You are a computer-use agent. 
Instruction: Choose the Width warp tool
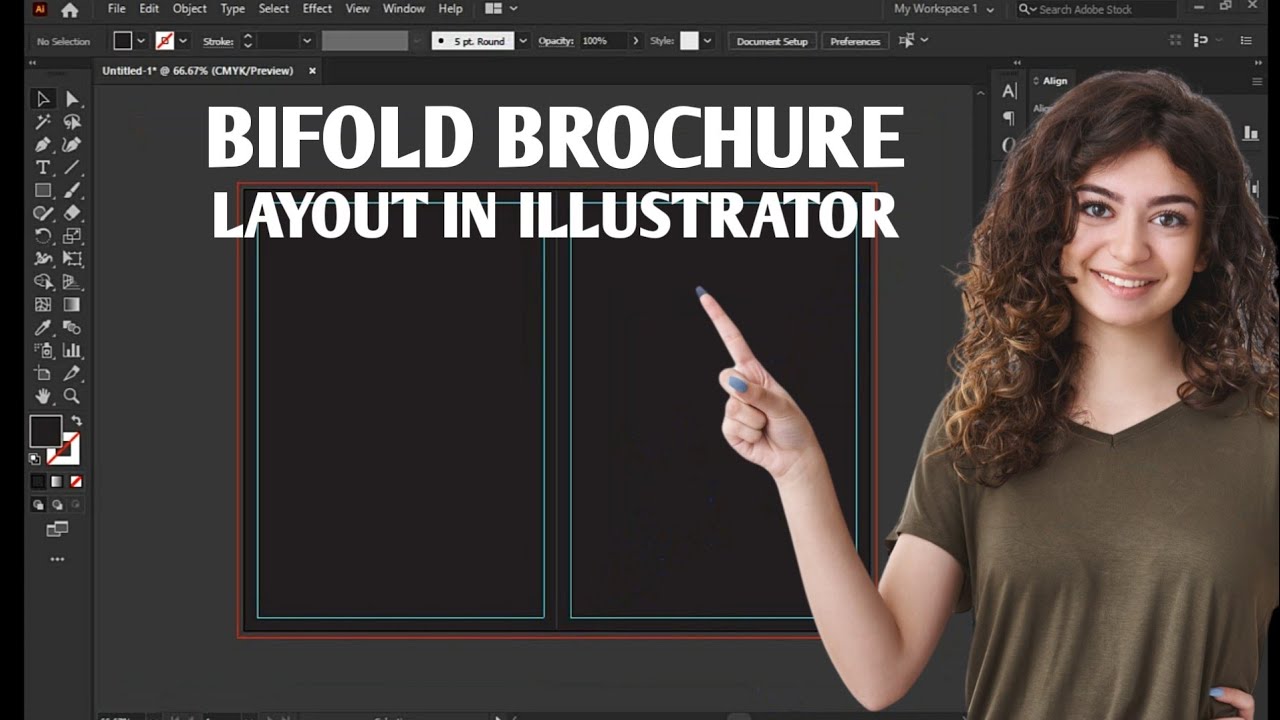pyautogui.click(x=43, y=259)
